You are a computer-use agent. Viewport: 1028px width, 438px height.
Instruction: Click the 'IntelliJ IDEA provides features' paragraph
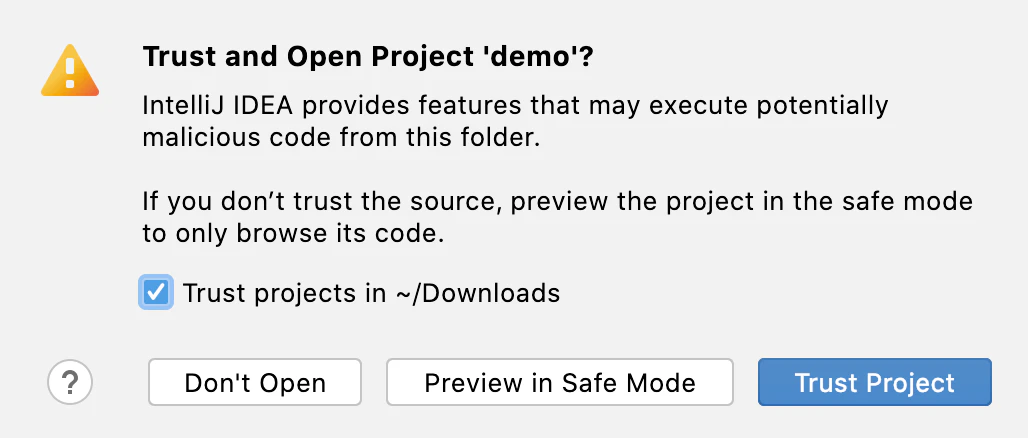point(515,122)
